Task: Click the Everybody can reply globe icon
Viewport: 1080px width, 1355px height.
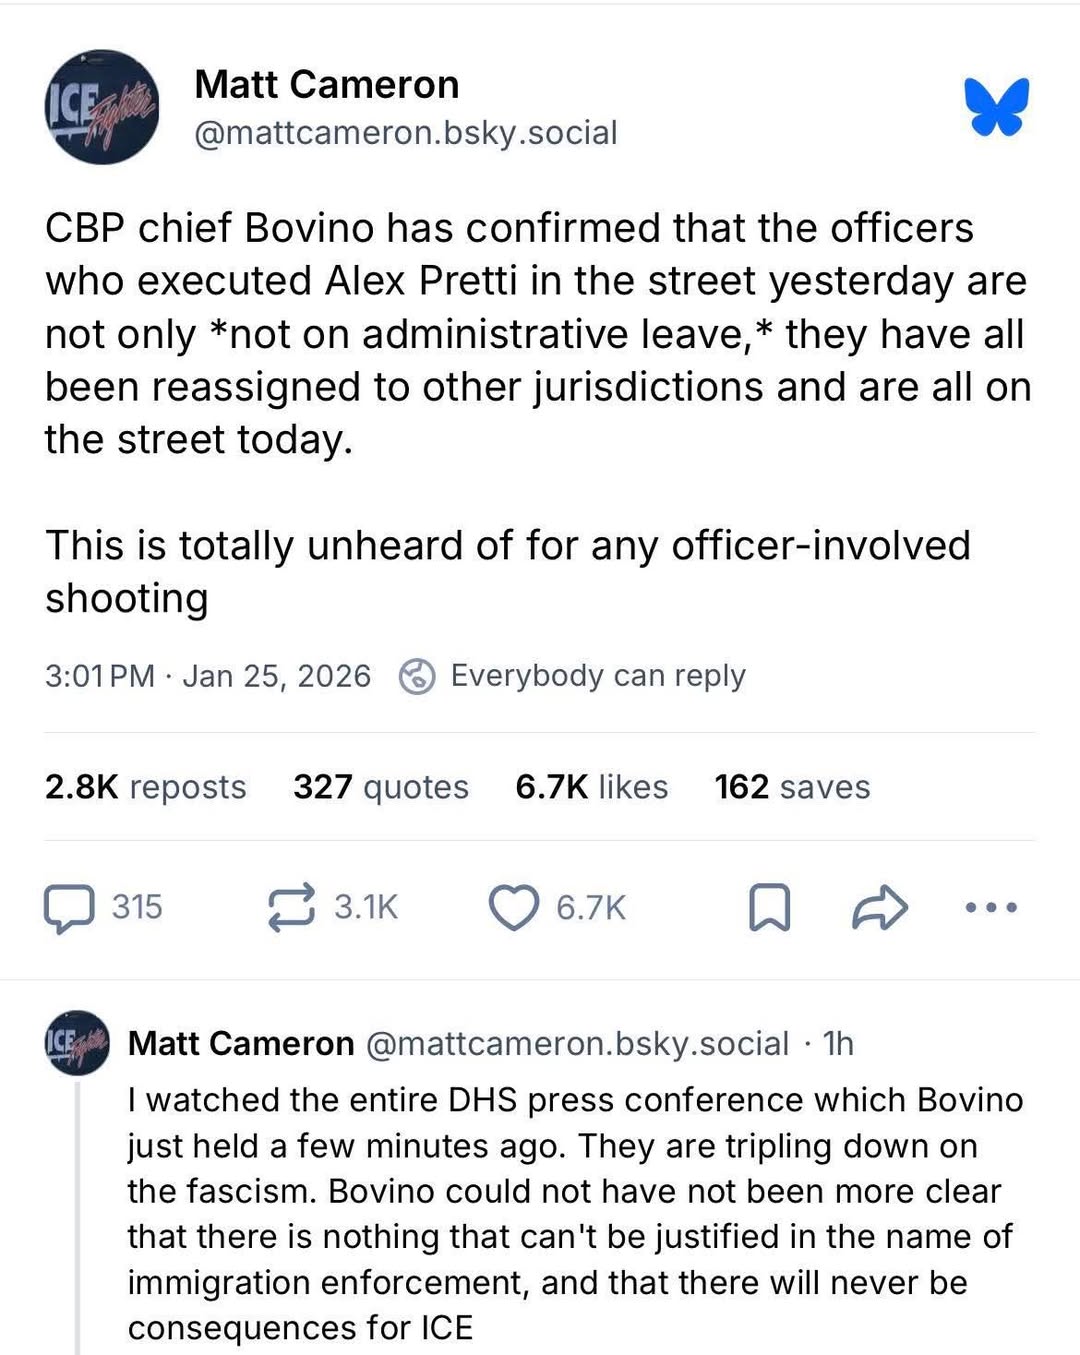Action: click(x=416, y=677)
